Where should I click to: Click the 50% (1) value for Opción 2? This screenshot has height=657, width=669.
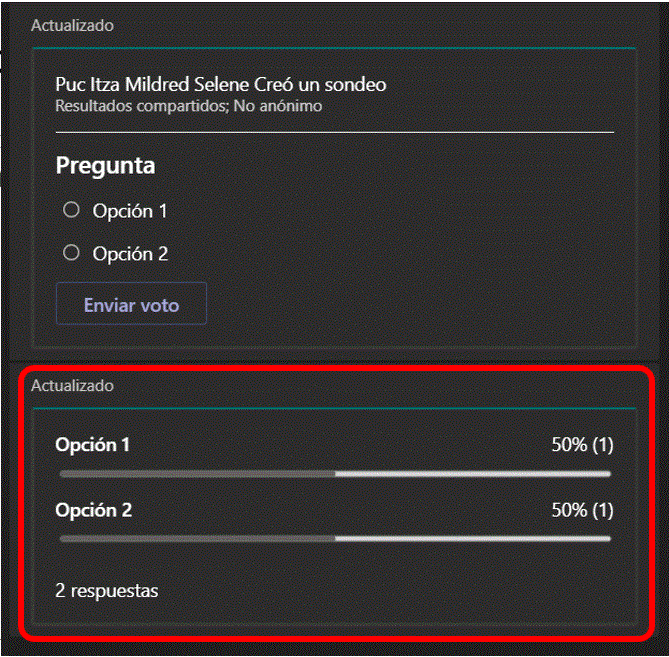point(582,510)
